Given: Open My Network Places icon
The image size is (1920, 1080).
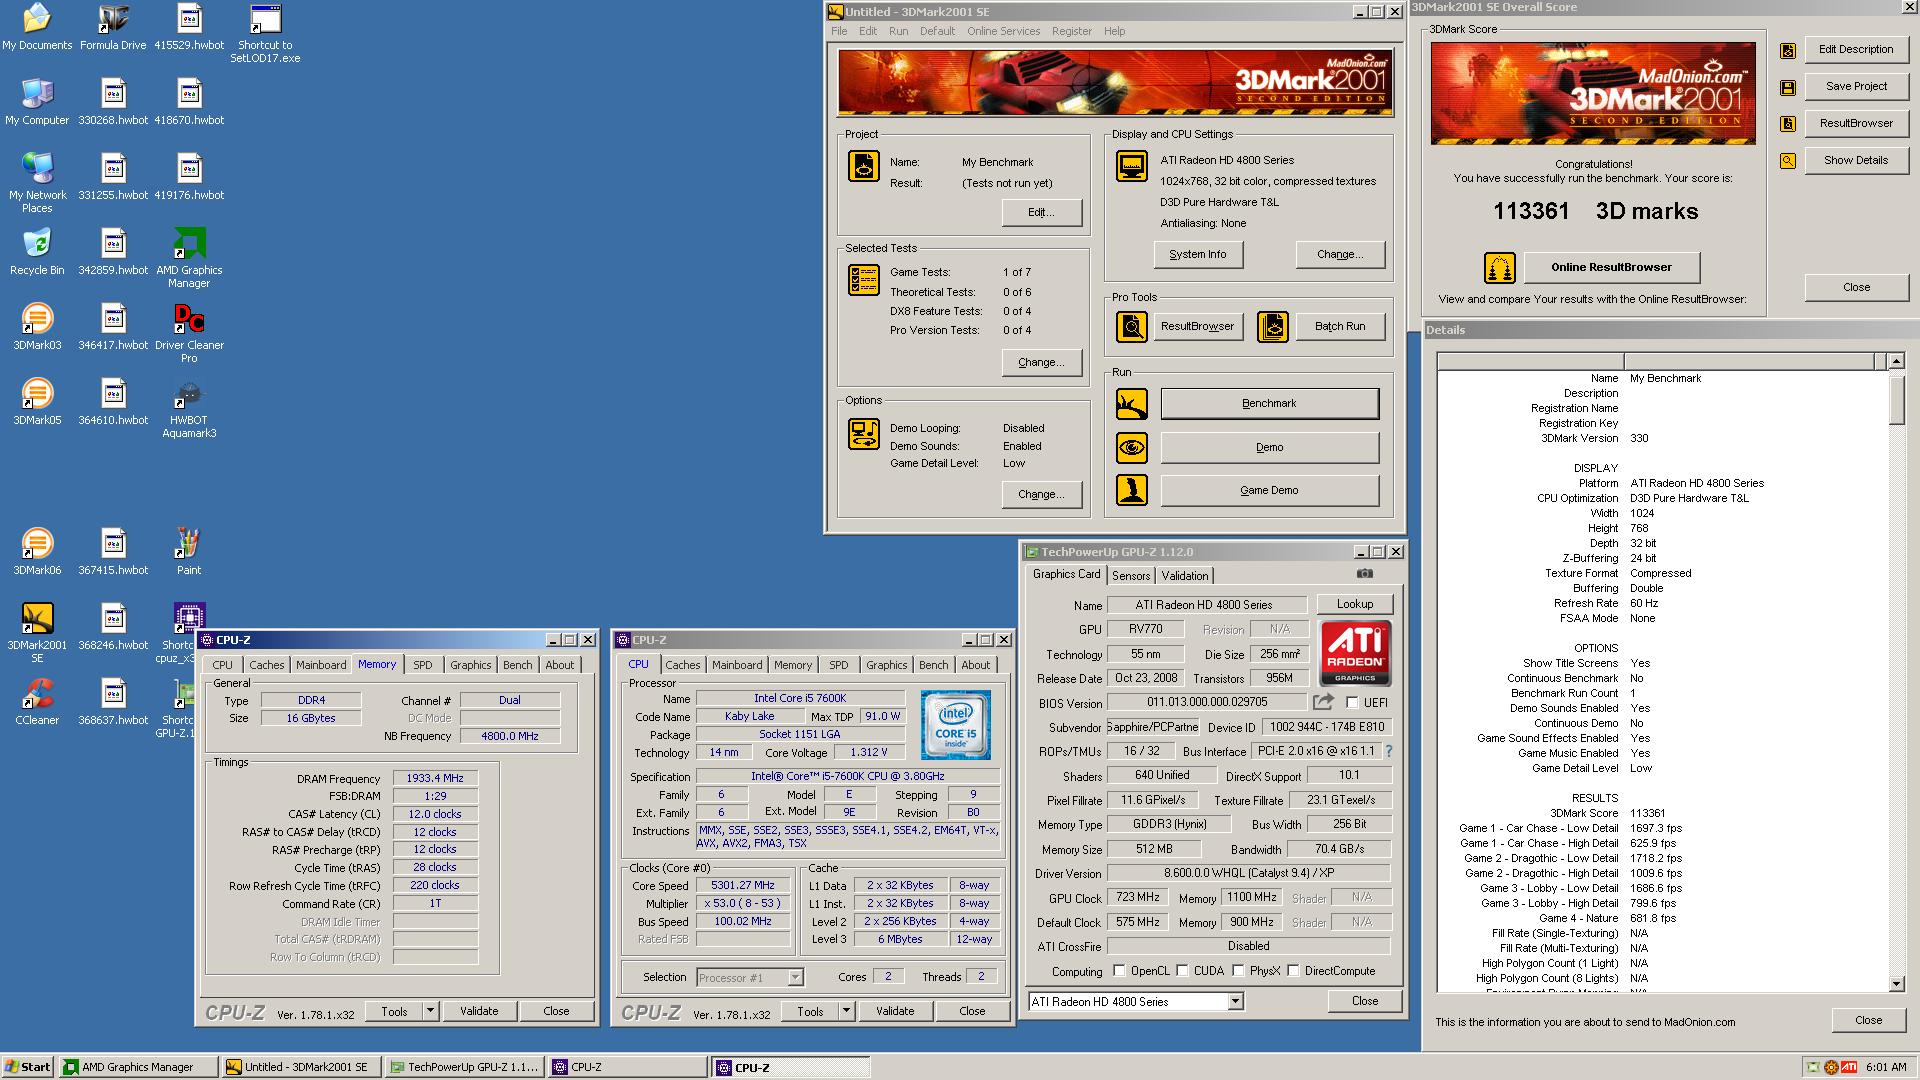Looking at the screenshot, I should 37,184.
